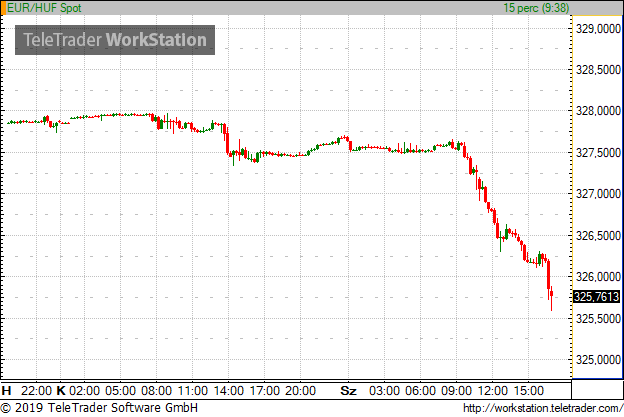624x417 pixels.
Task: Click the 329,0000 price axis label
Action: pos(598,29)
